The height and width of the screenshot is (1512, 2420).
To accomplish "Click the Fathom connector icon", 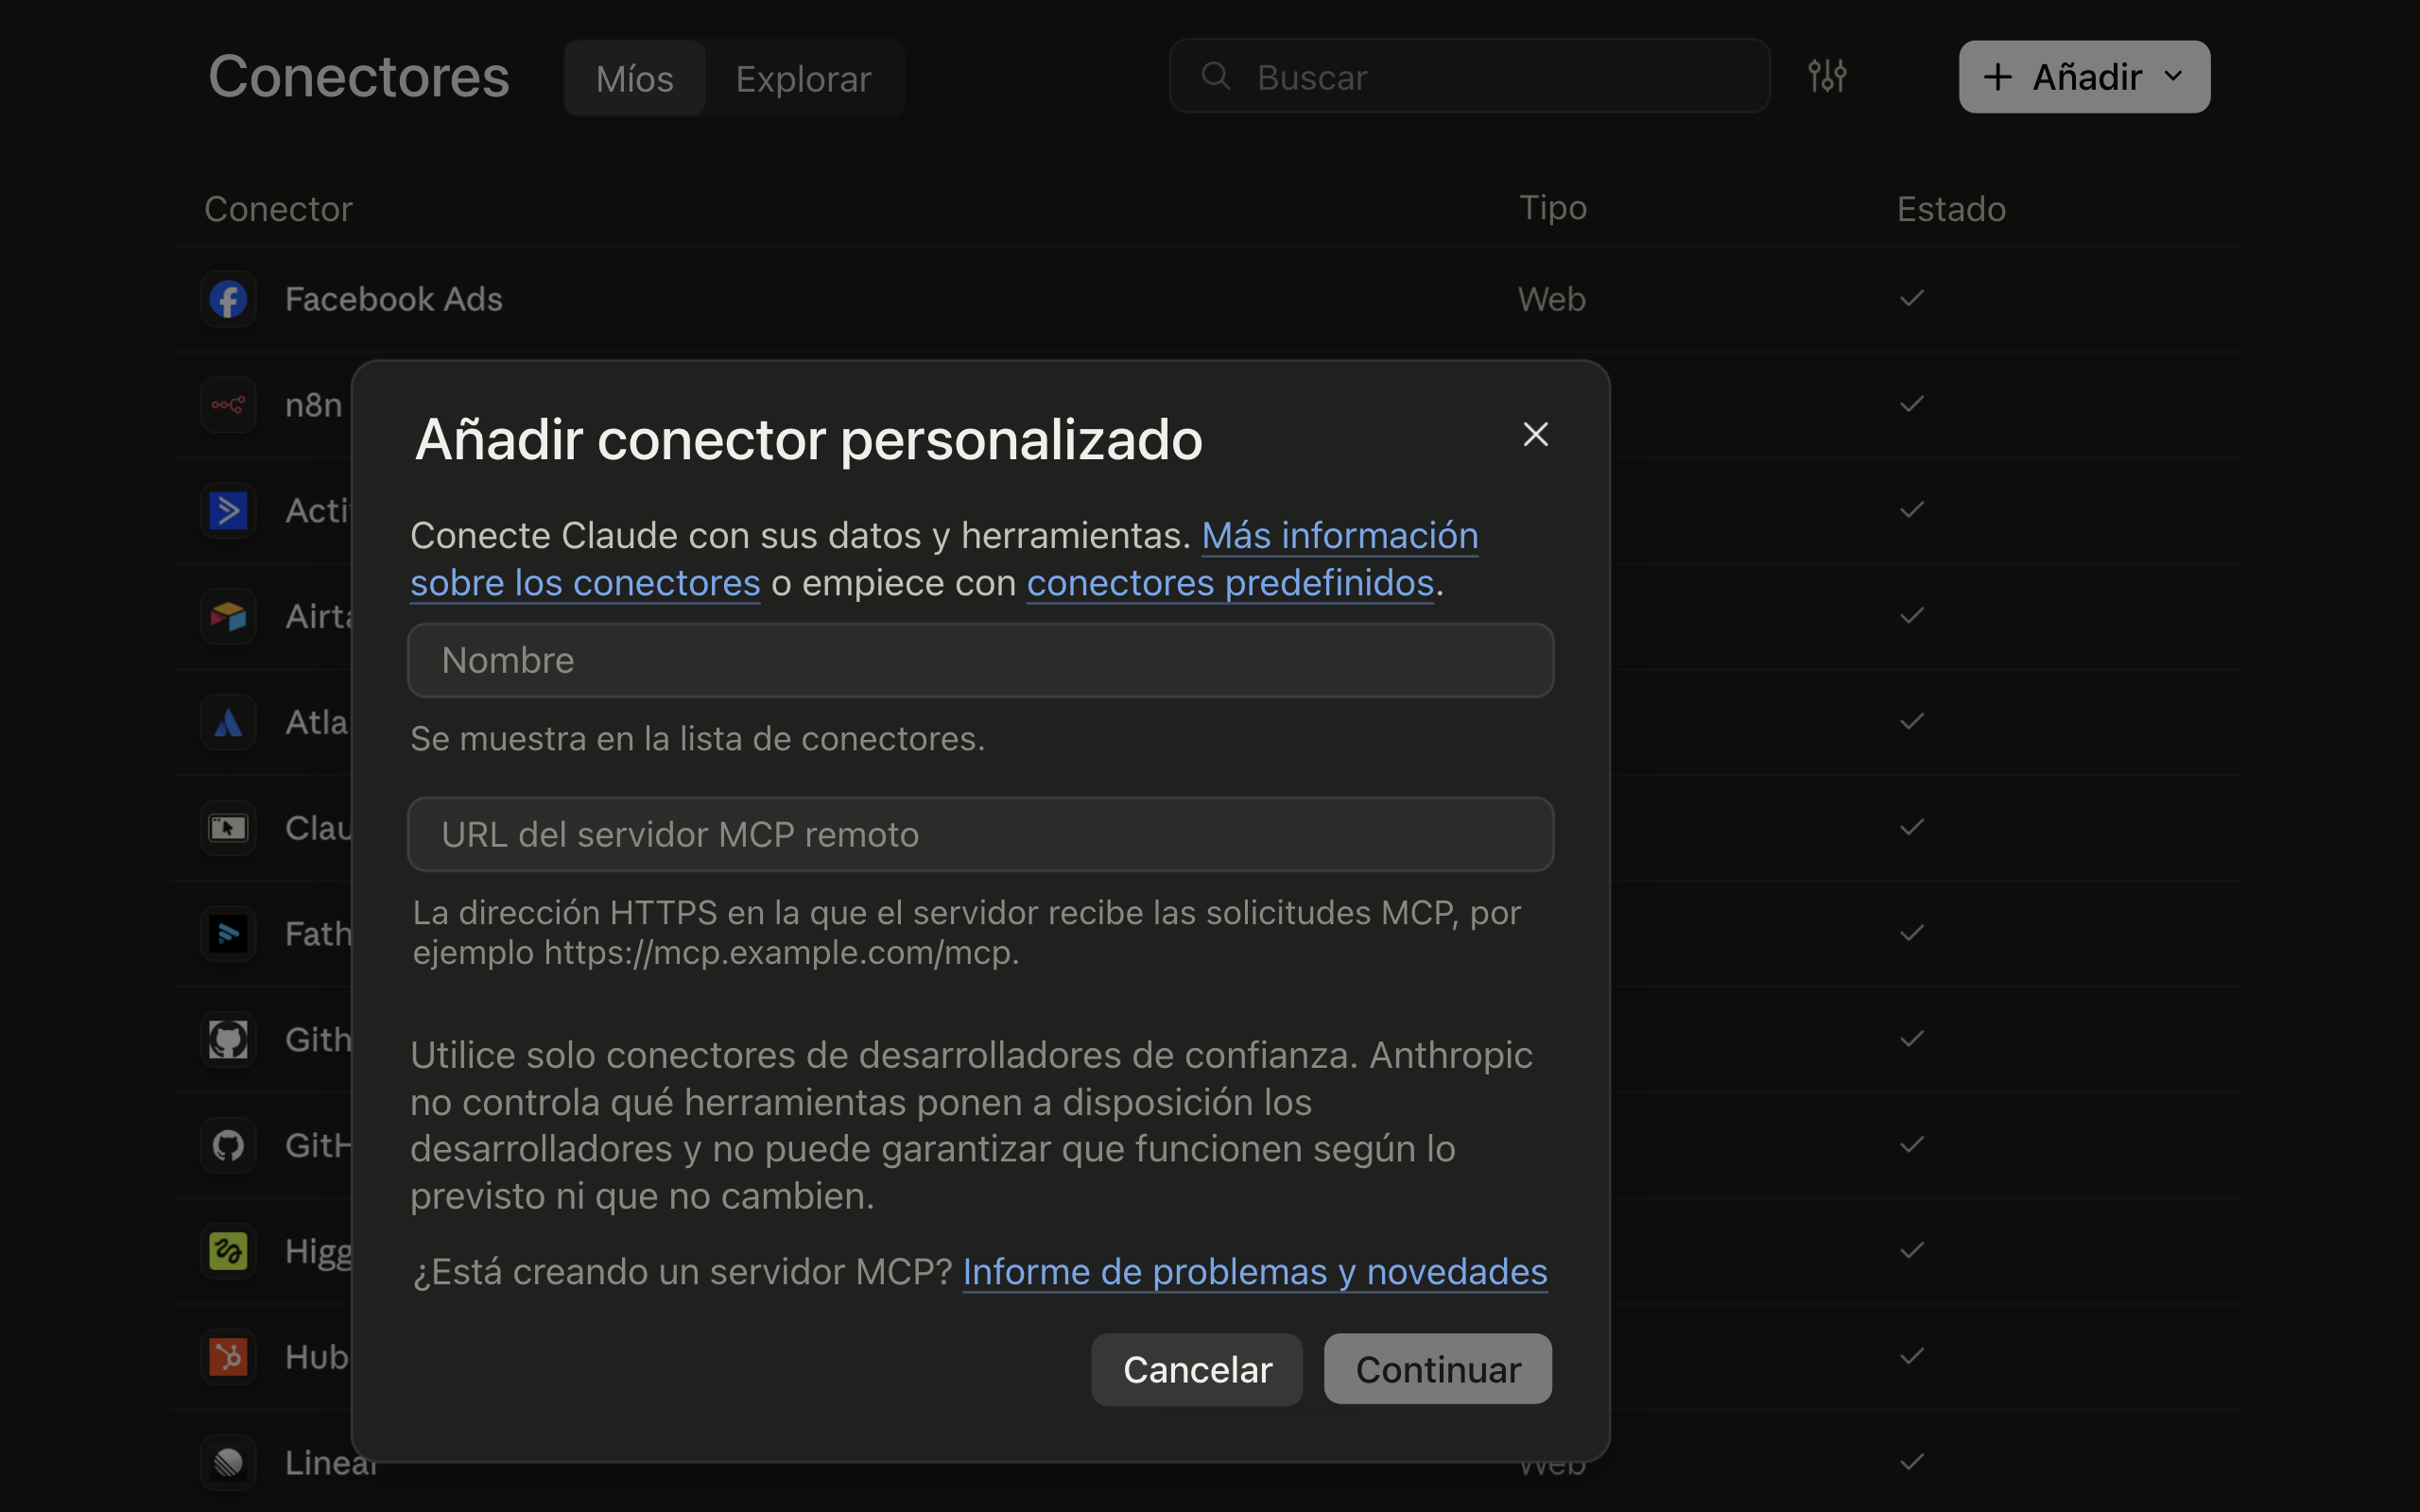I will [x=228, y=934].
